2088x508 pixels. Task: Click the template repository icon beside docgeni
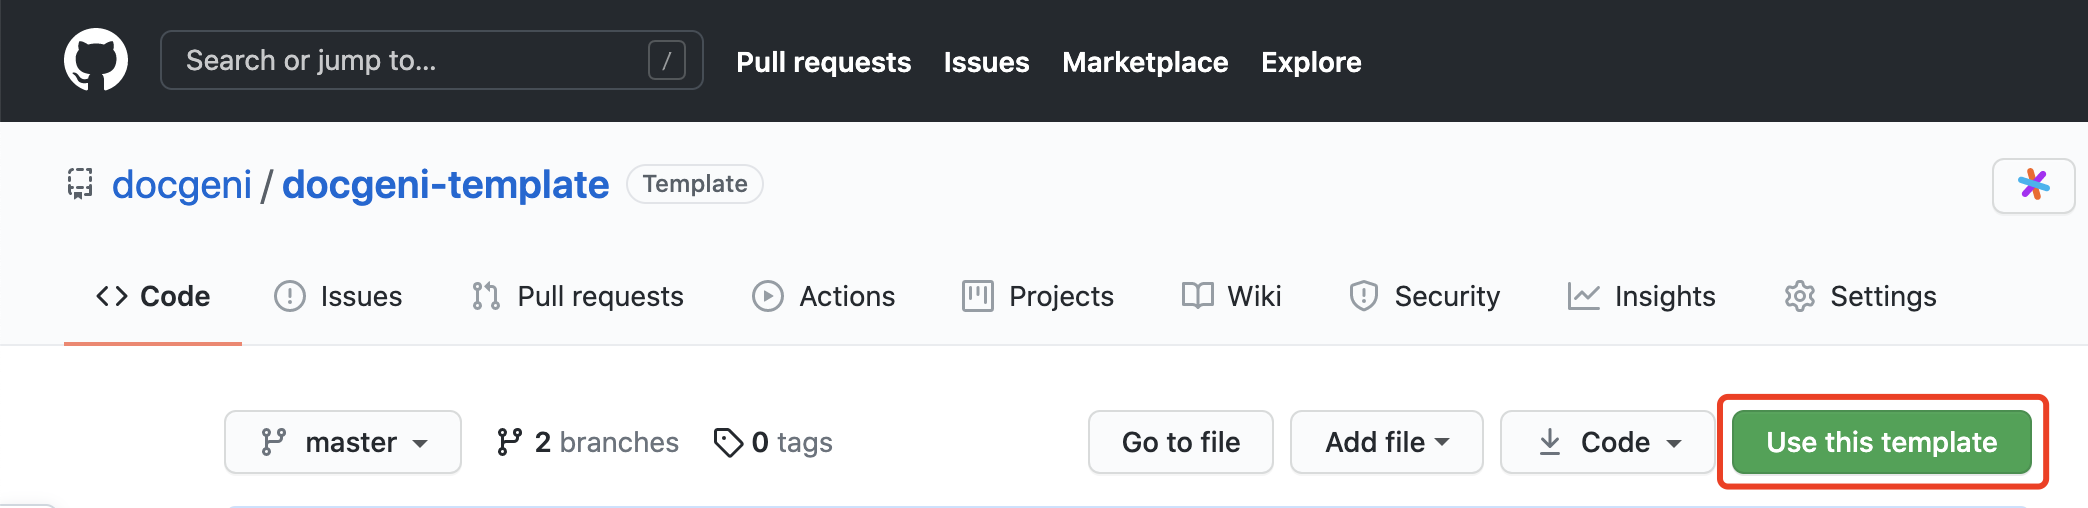click(80, 184)
